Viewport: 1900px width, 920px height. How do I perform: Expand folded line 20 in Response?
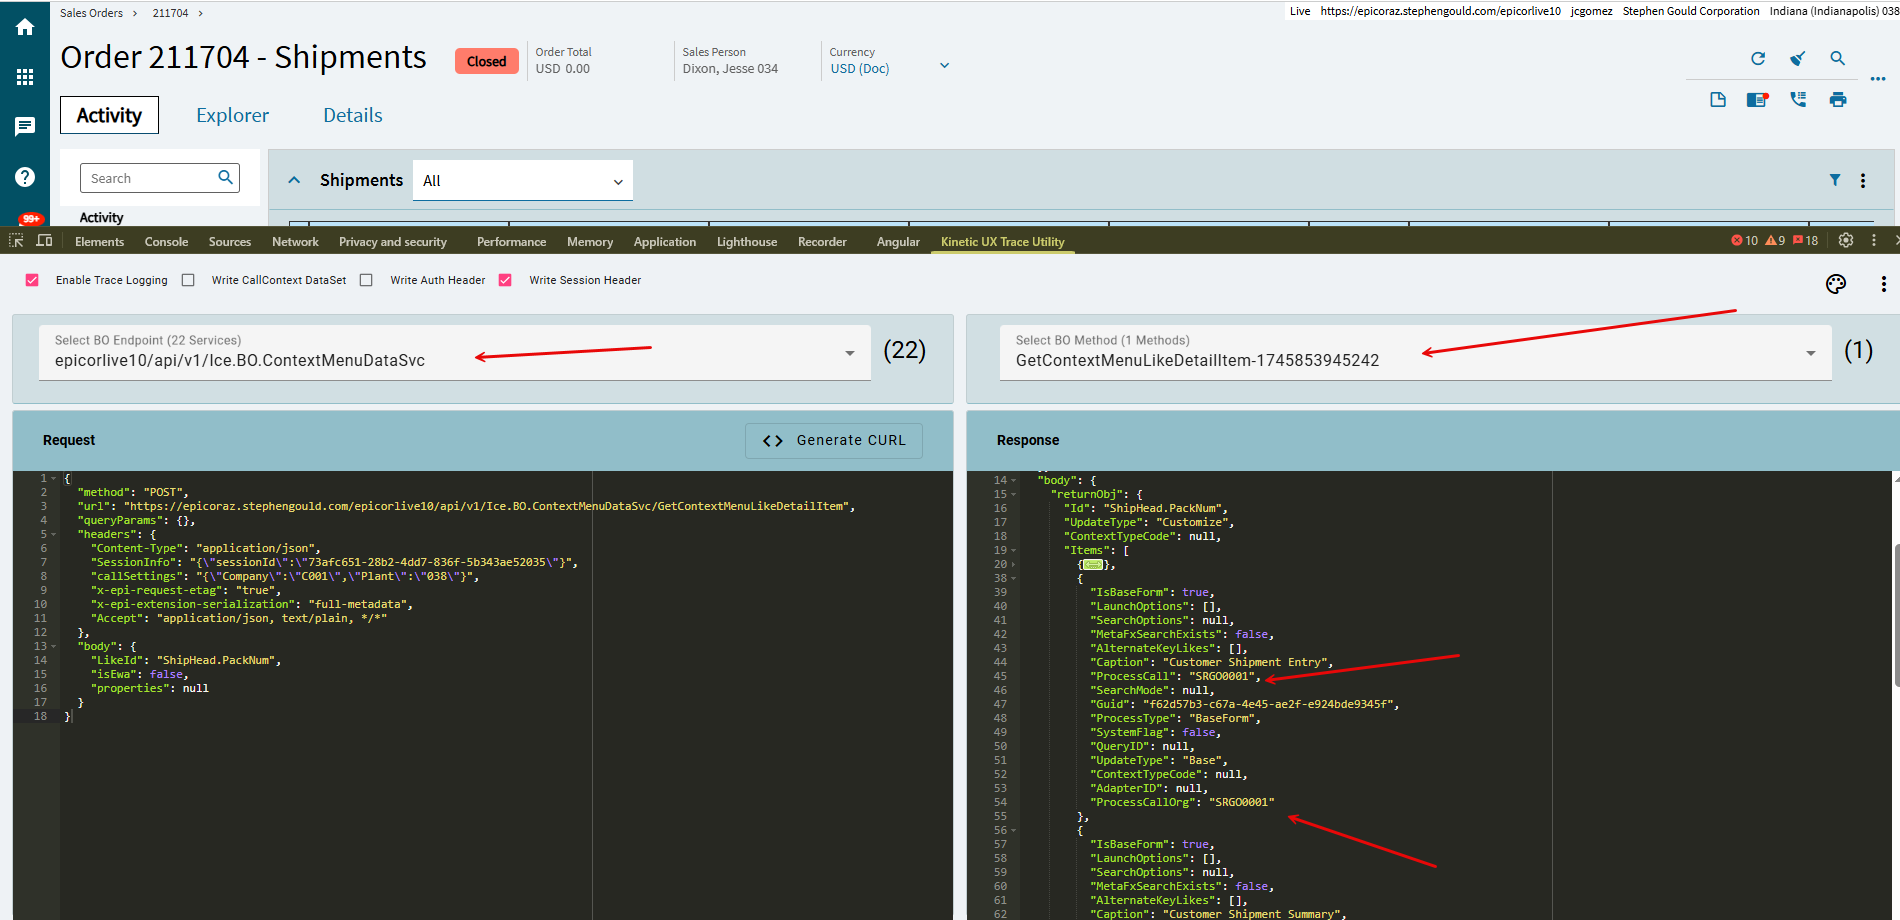1013,565
